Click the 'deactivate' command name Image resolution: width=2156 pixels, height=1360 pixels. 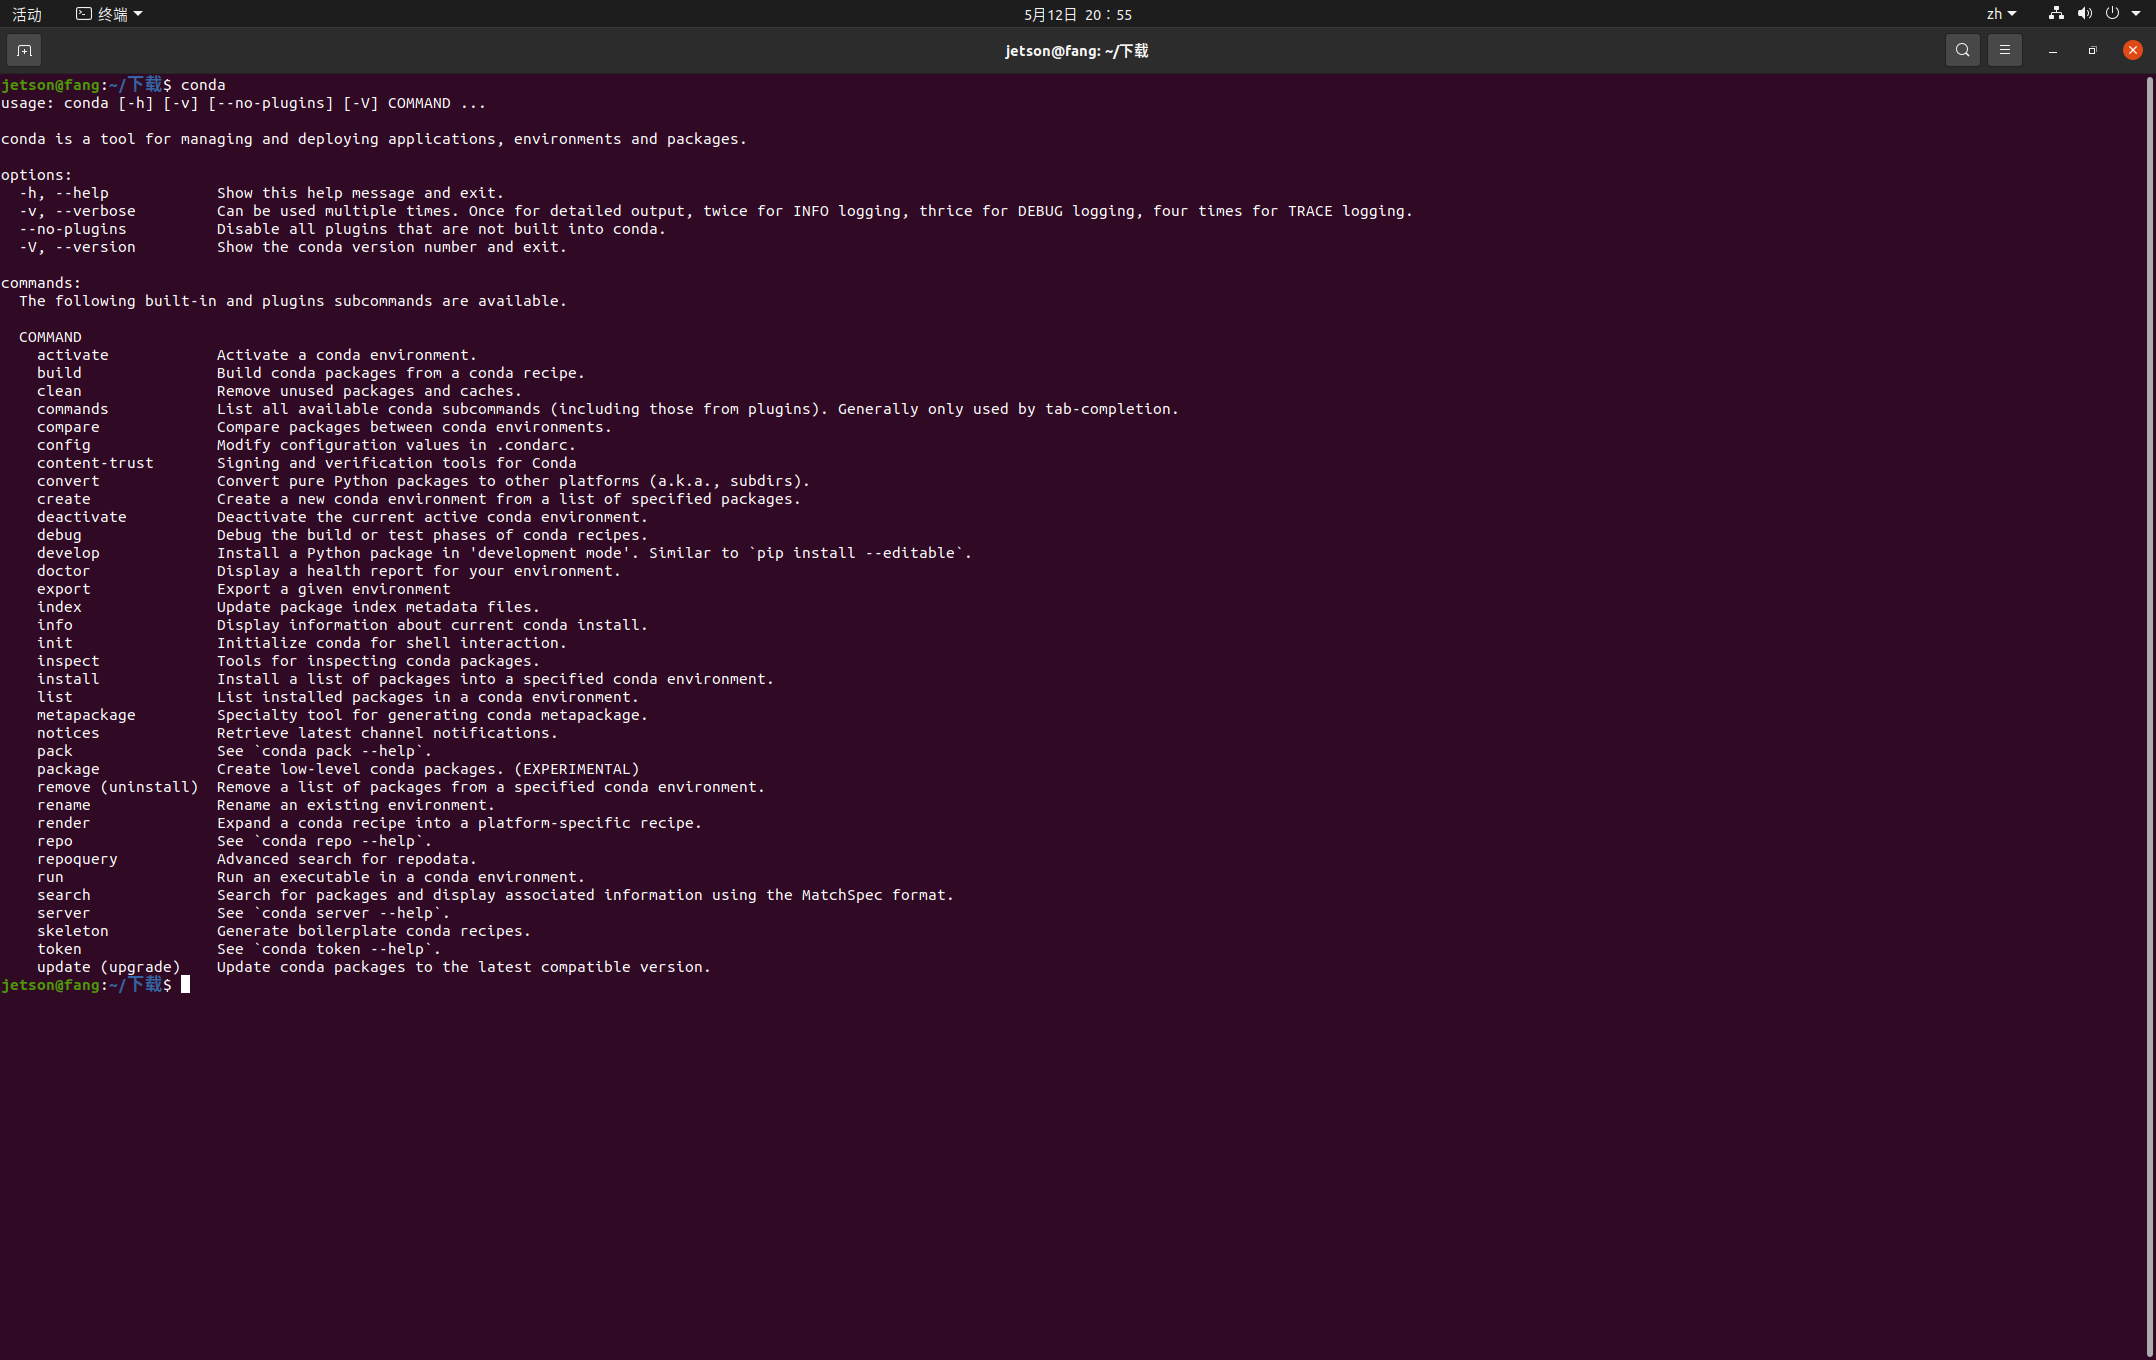click(82, 517)
